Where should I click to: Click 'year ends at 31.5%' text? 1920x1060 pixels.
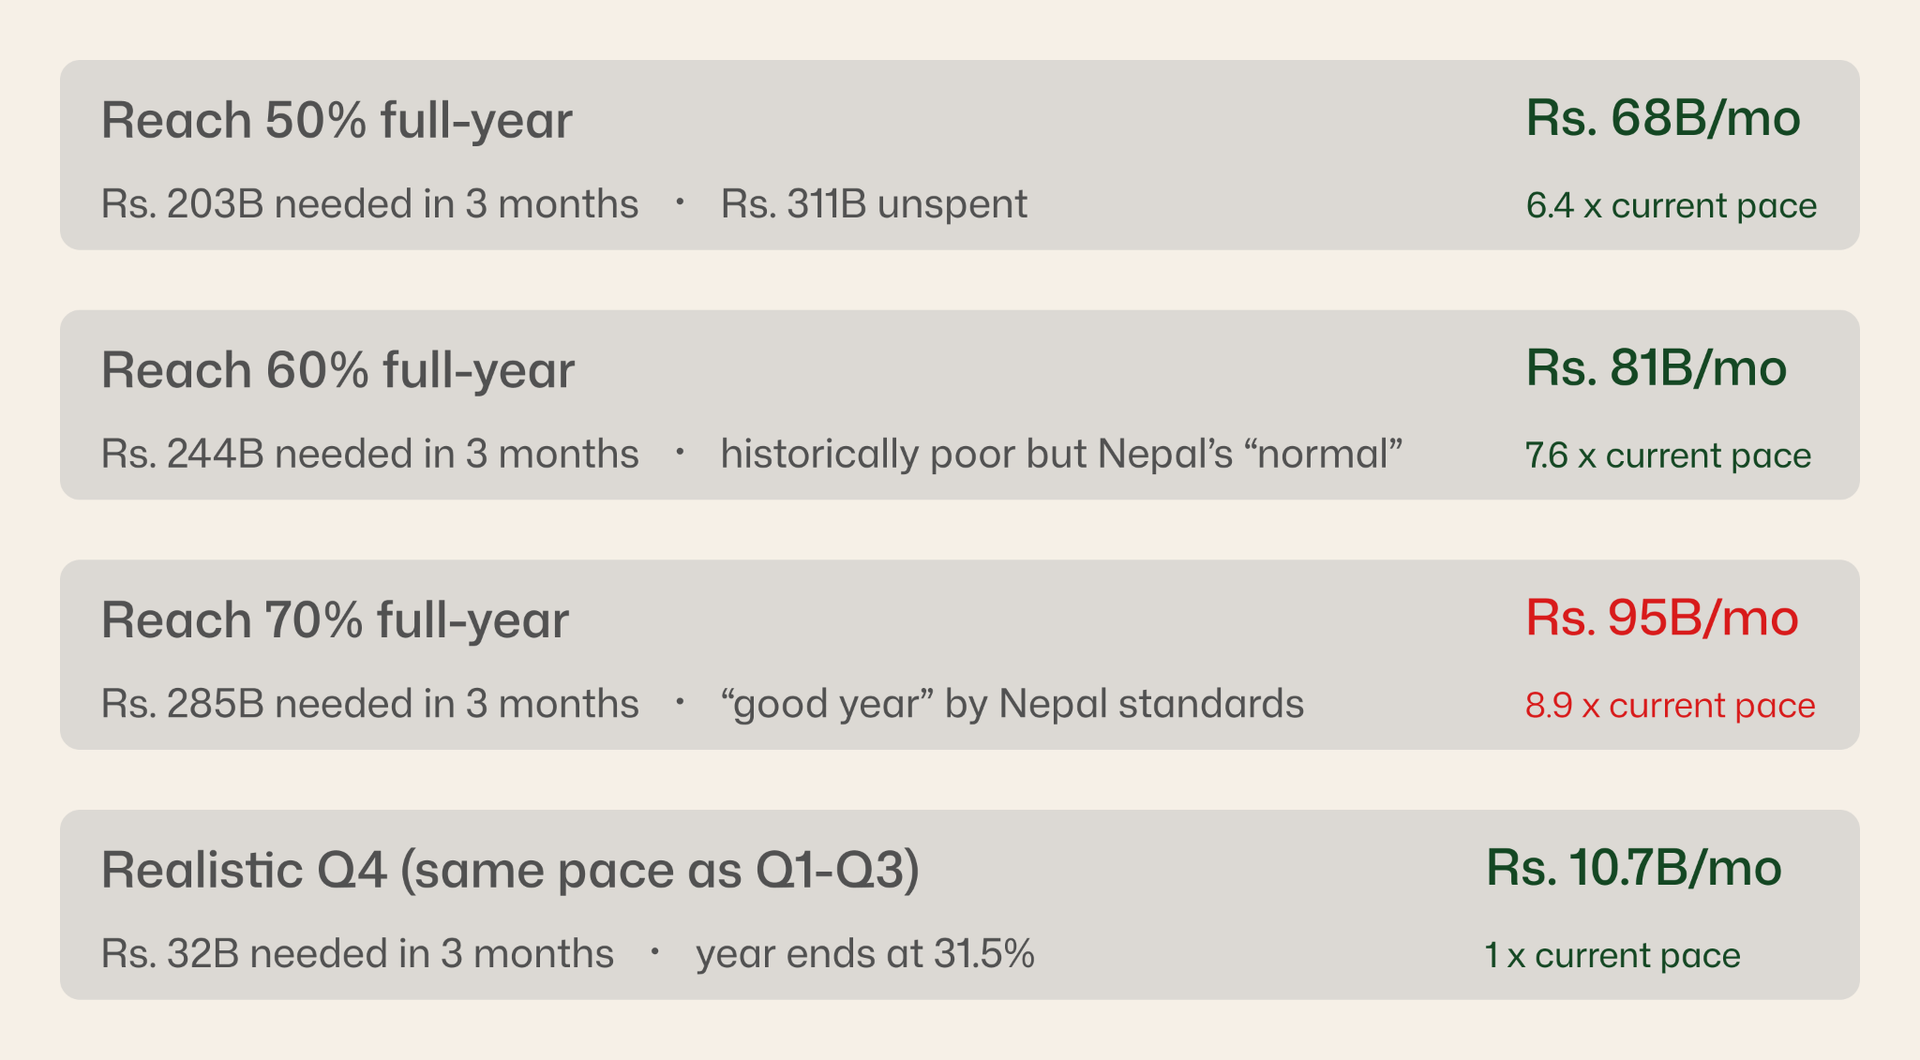(x=864, y=954)
